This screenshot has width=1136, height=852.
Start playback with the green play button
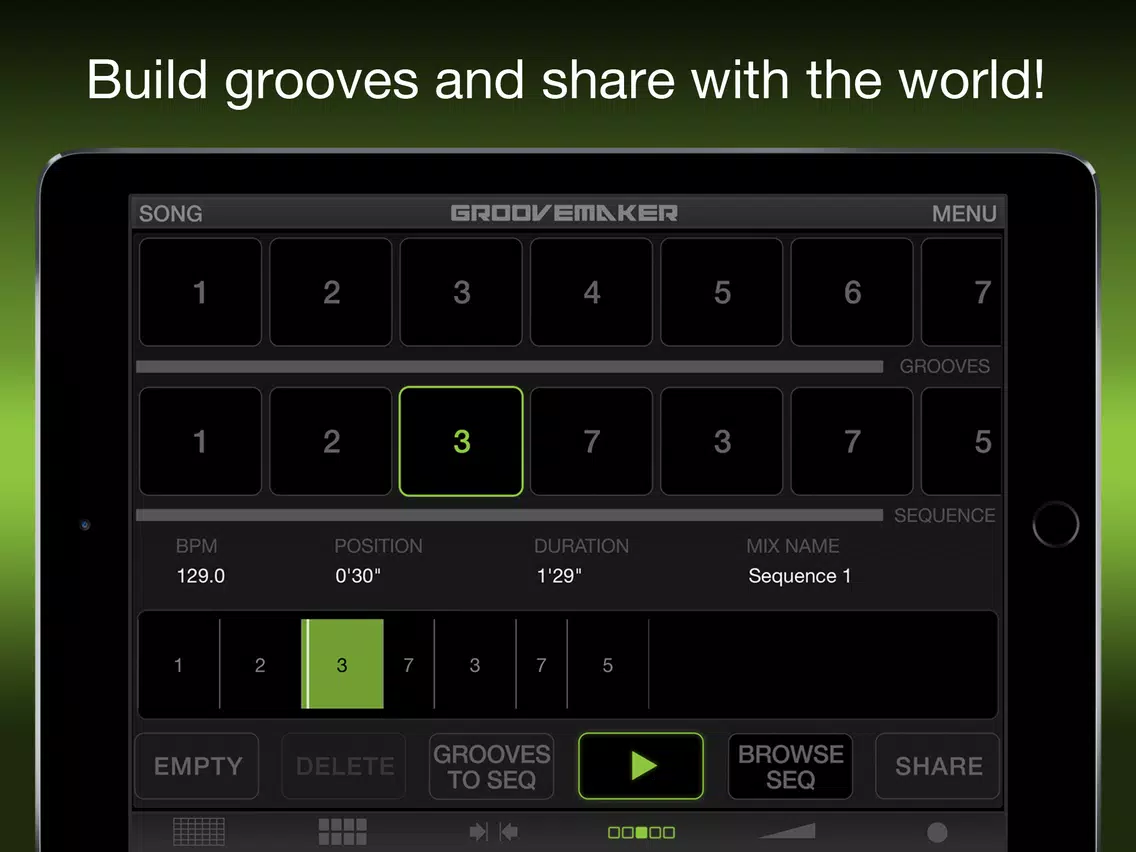641,766
